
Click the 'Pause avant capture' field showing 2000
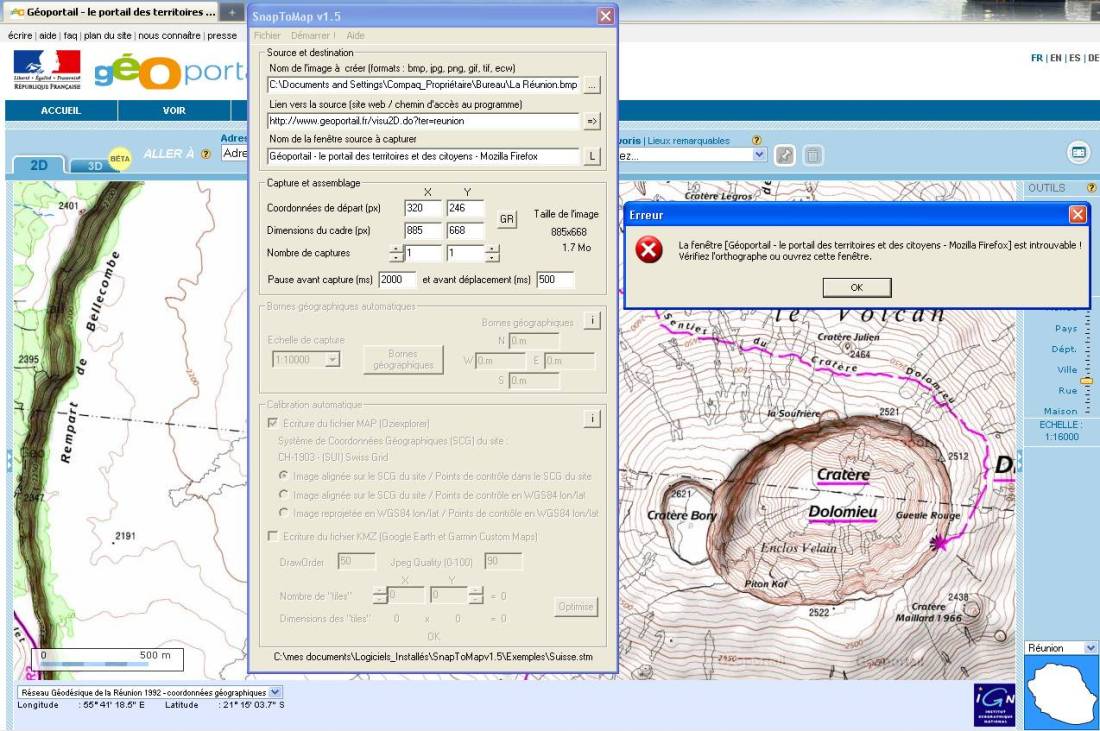[396, 280]
